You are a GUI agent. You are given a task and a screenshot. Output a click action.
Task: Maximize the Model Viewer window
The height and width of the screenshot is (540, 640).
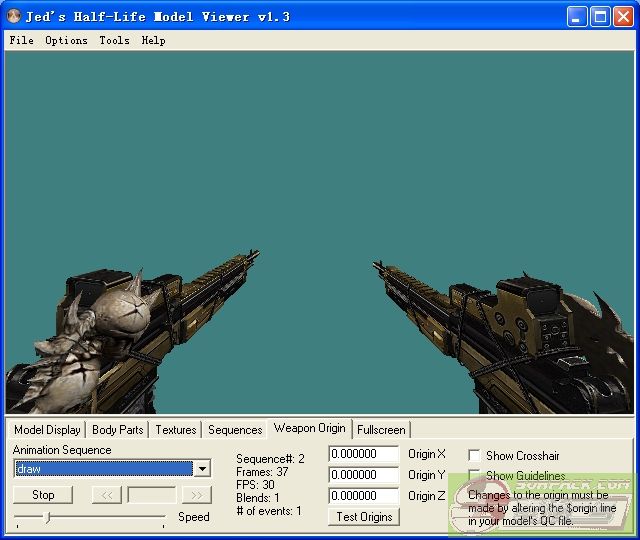click(600, 17)
